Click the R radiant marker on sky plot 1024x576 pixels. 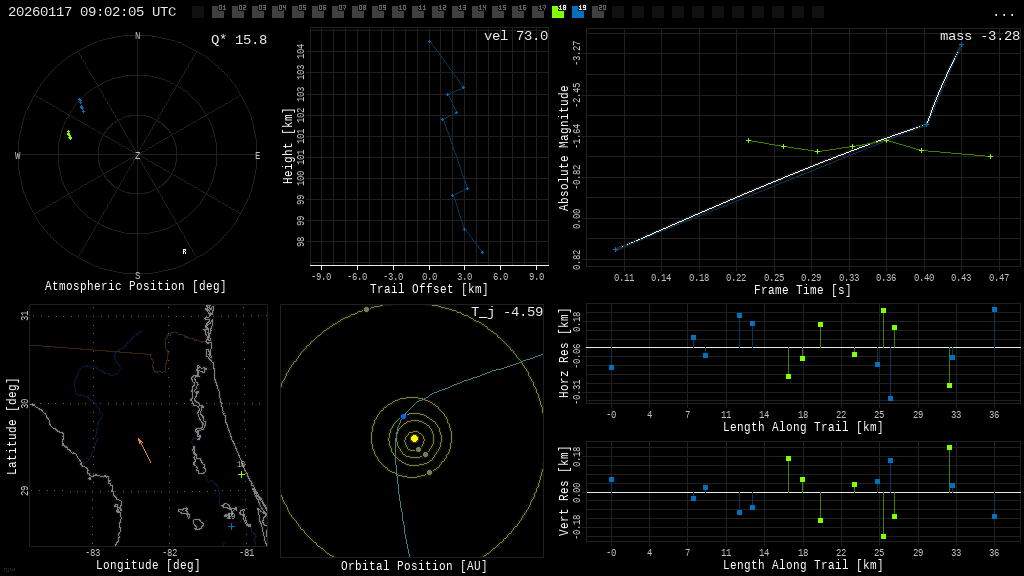click(184, 251)
